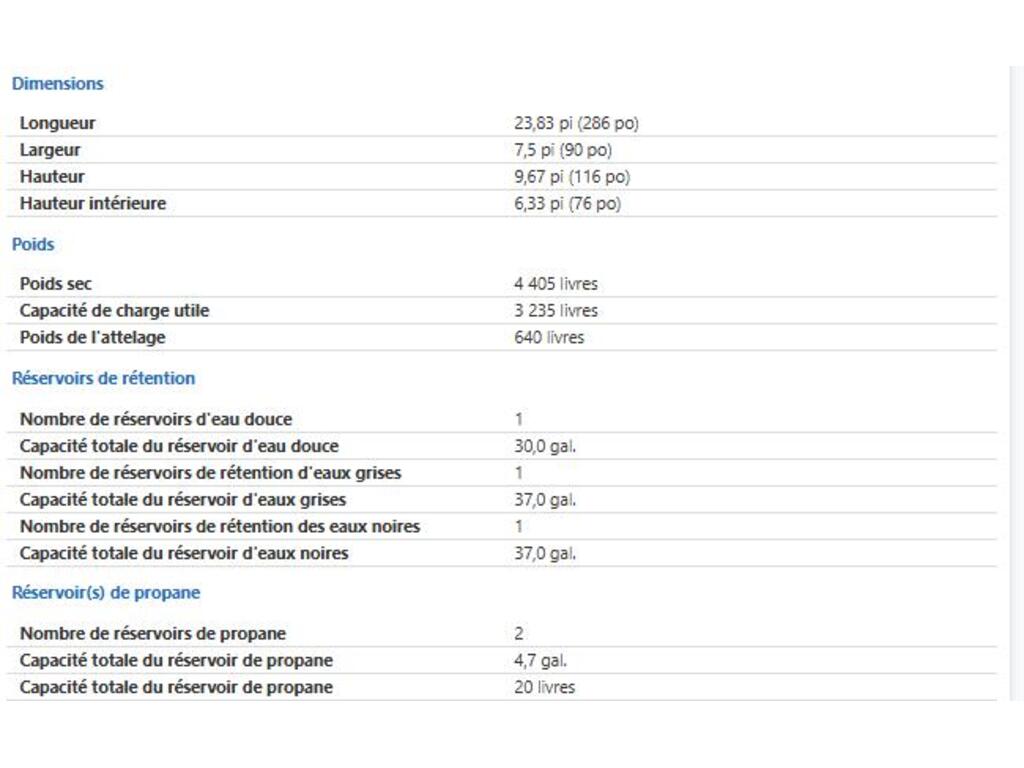1024x768 pixels.
Task: Click Nombre de réservoirs d'eau douce
Action: pos(156,419)
